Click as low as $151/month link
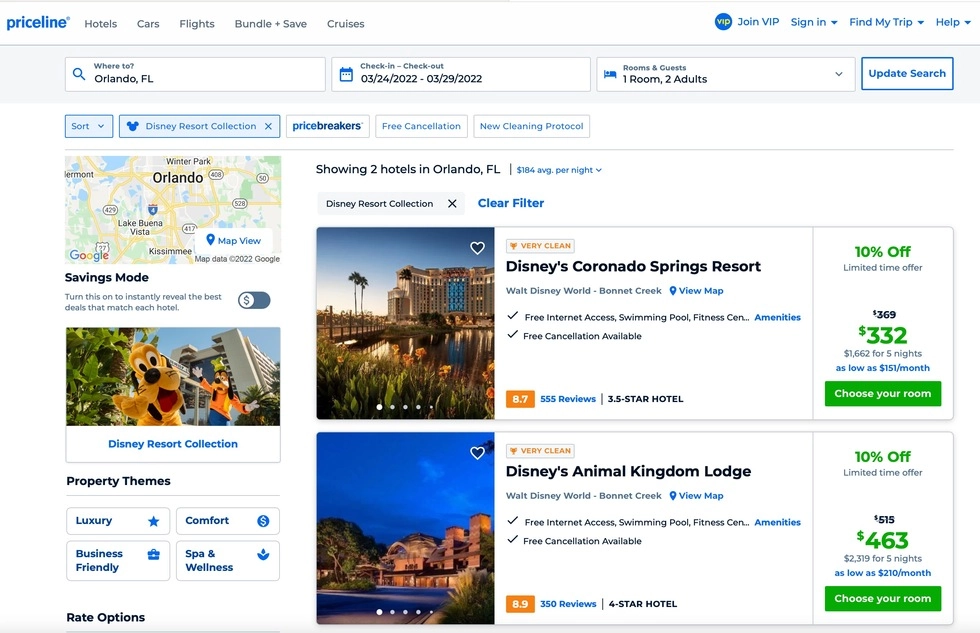 [882, 368]
